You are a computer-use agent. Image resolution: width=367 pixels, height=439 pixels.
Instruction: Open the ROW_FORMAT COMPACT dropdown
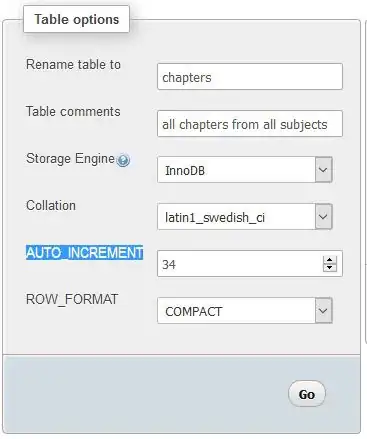click(245, 311)
